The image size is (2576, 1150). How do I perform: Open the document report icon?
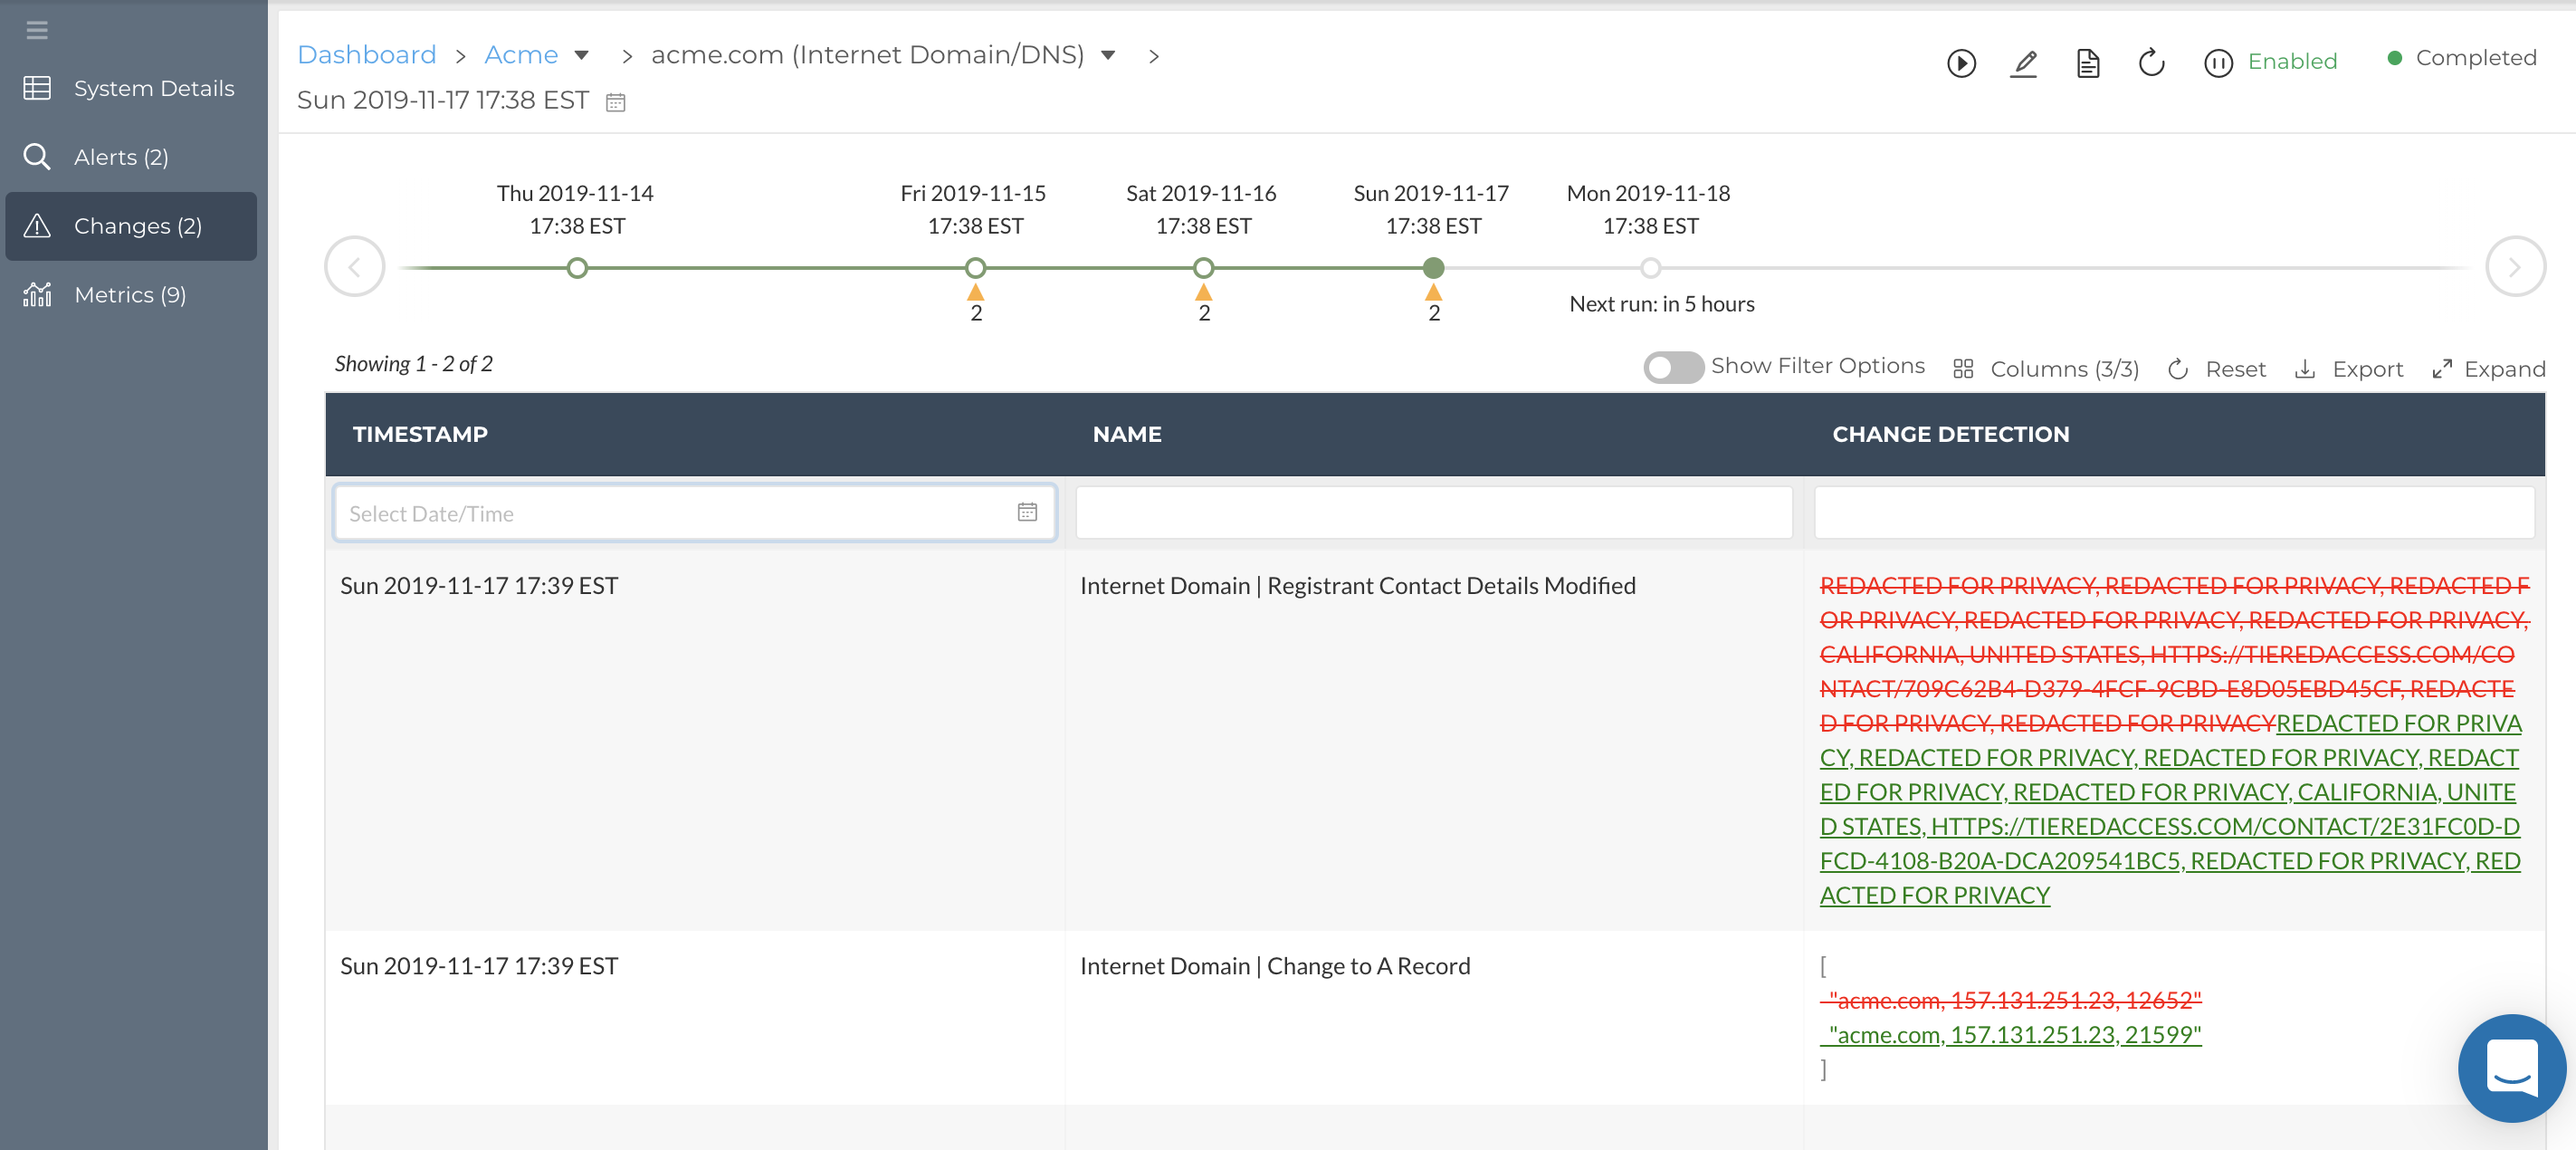pos(2087,63)
